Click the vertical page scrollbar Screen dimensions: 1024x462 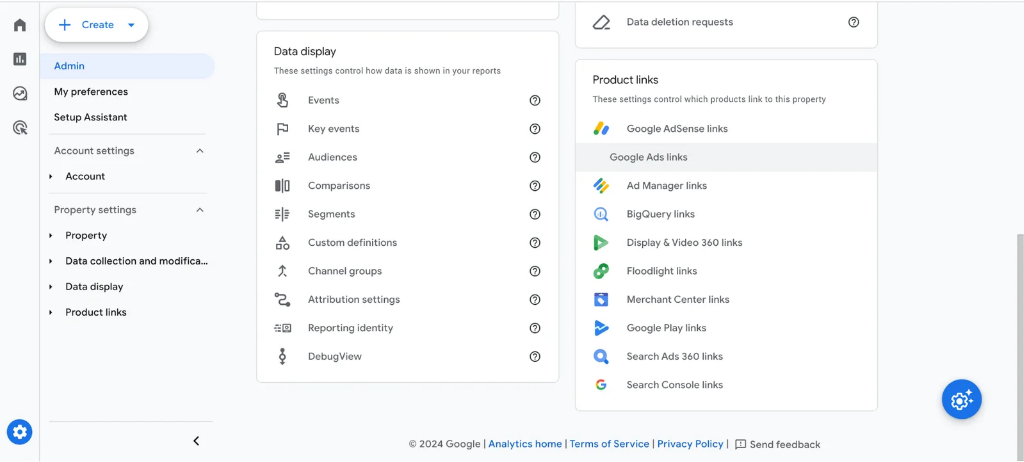click(x=1019, y=330)
